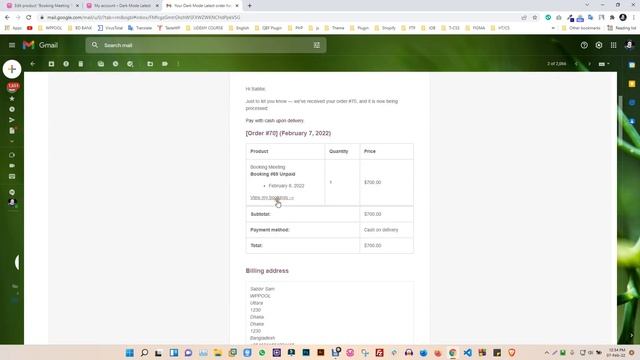Open the VirusTotal bookmark
640x360 pixels.
pyautogui.click(x=110, y=28)
